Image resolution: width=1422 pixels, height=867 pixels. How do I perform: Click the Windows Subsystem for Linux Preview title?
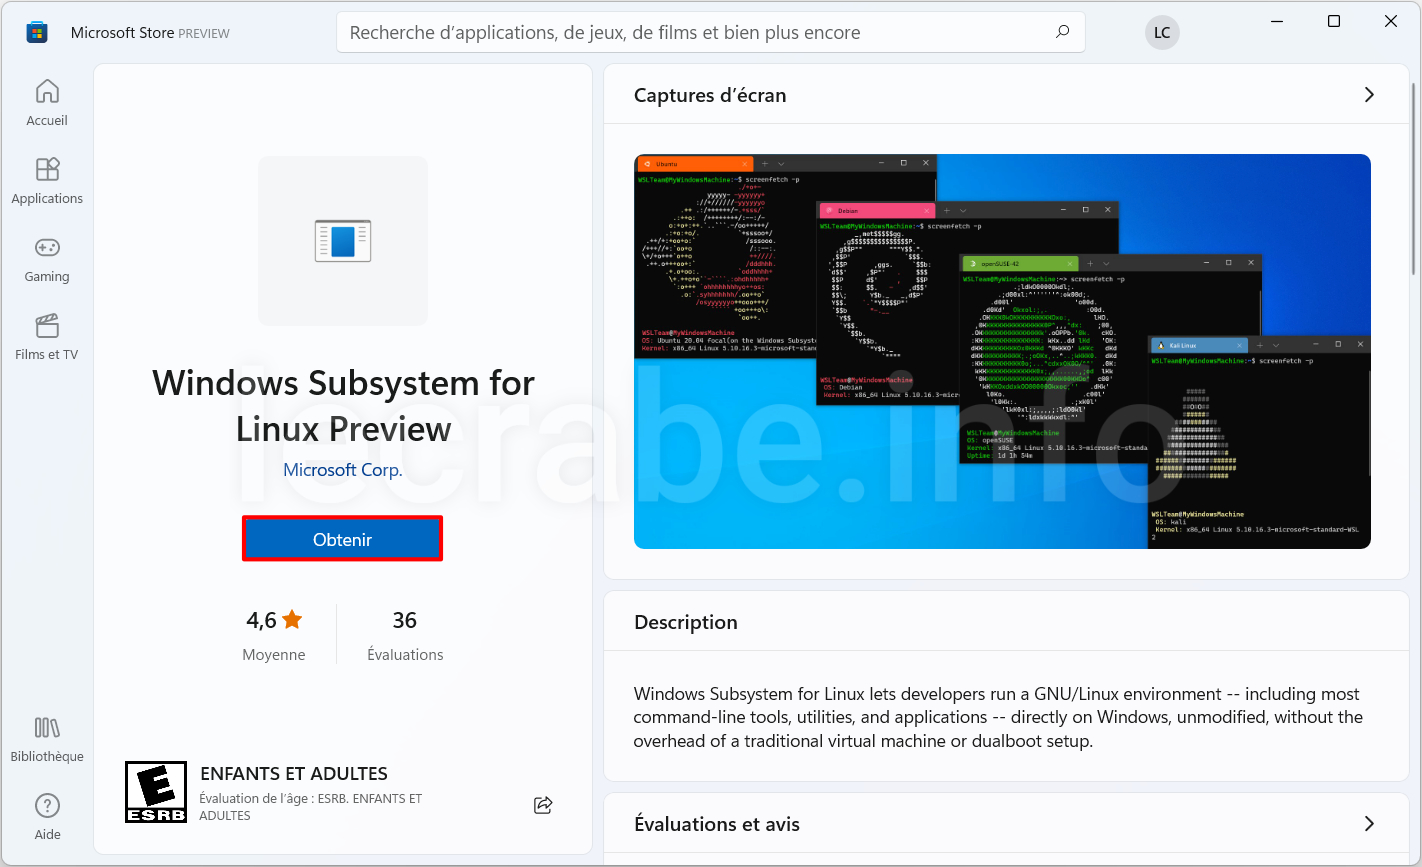point(343,406)
